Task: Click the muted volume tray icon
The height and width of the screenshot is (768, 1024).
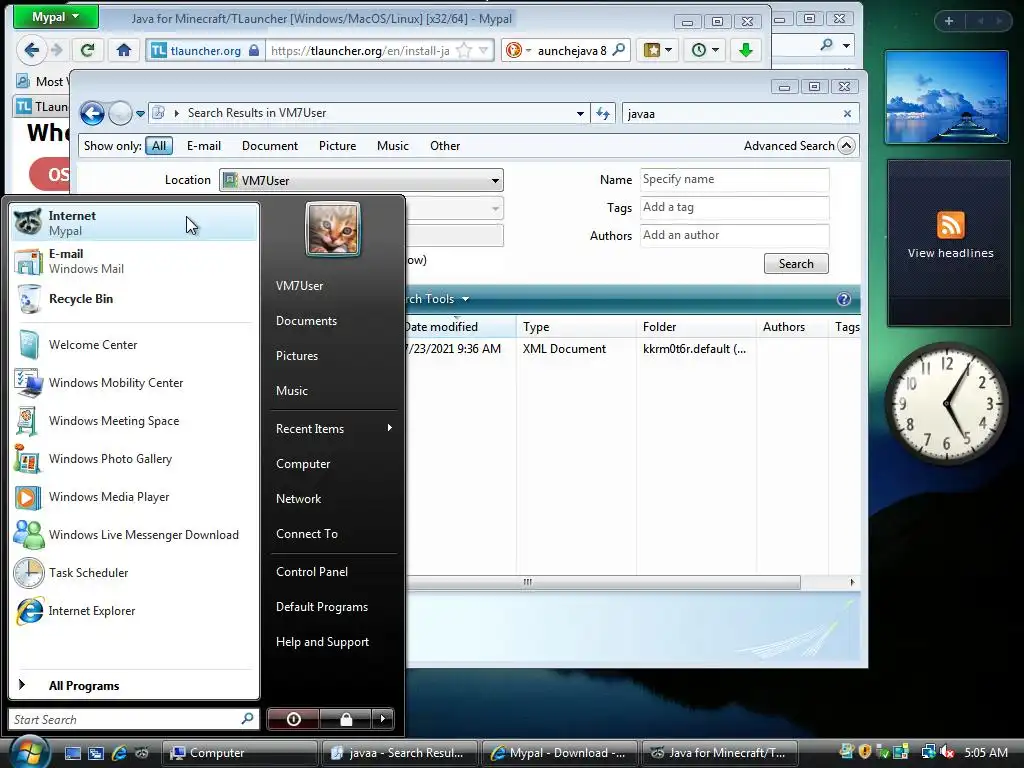Action: coord(948,752)
